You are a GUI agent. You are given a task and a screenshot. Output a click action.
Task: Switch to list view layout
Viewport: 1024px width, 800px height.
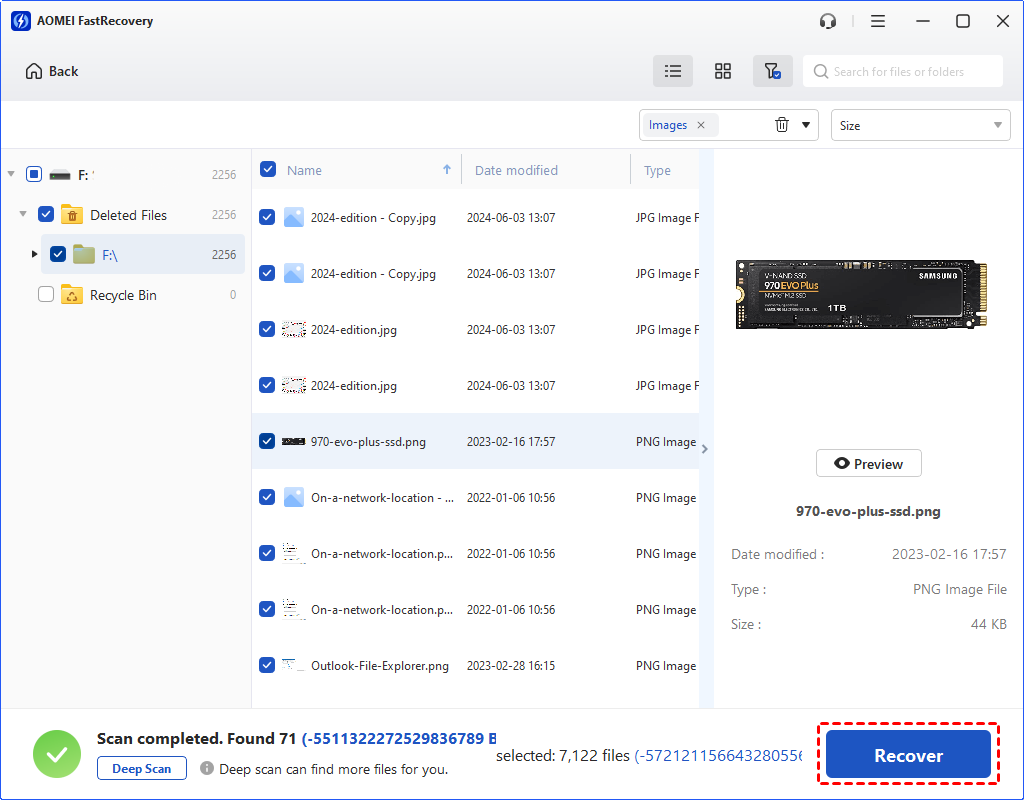pos(673,71)
